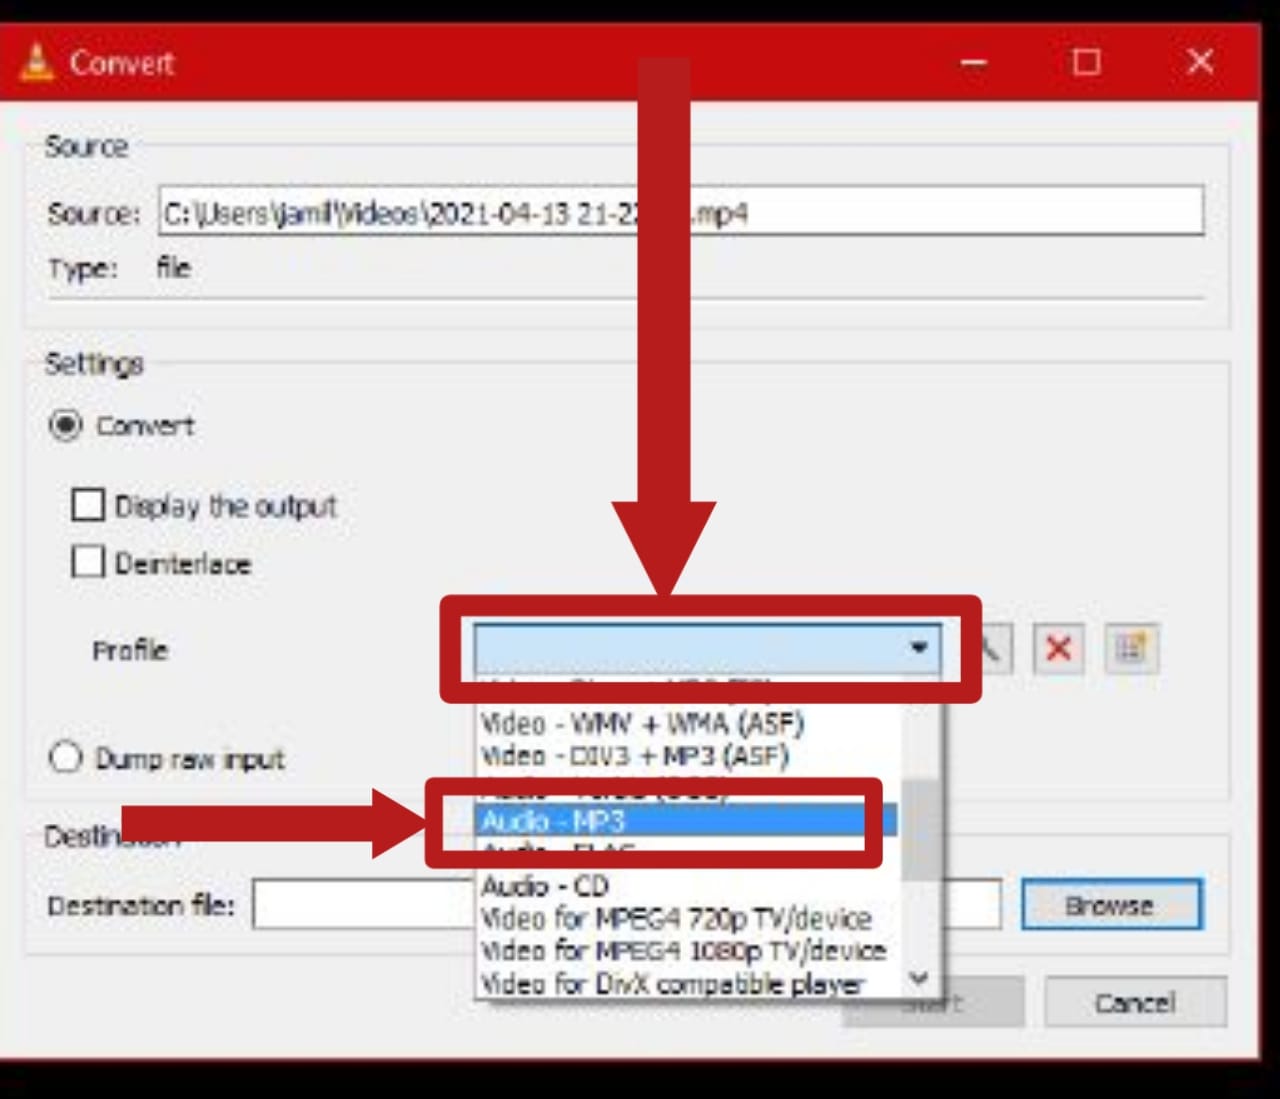Choose Video - DIV3 + MP3 (ASF) profile
The height and width of the screenshot is (1099, 1280).
point(688,756)
